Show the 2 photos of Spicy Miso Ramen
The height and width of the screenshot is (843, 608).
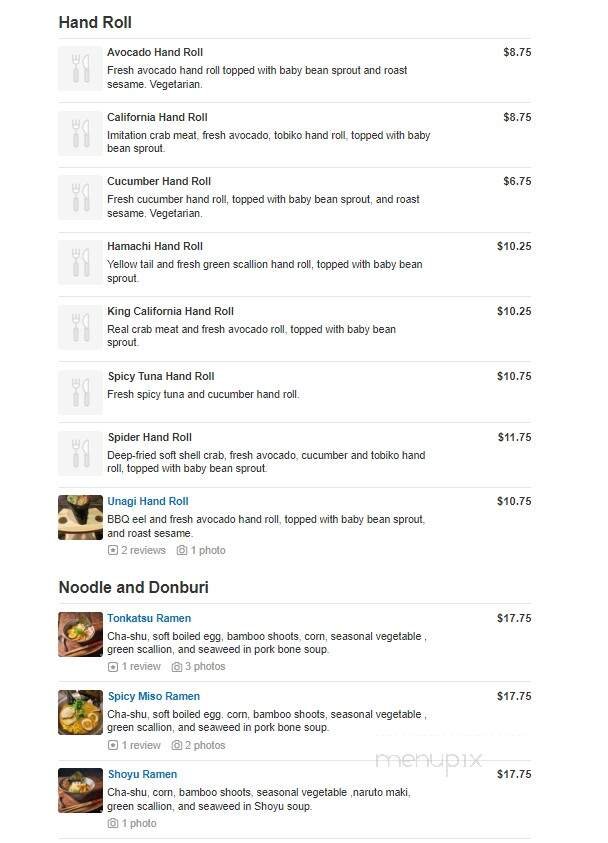point(199,745)
